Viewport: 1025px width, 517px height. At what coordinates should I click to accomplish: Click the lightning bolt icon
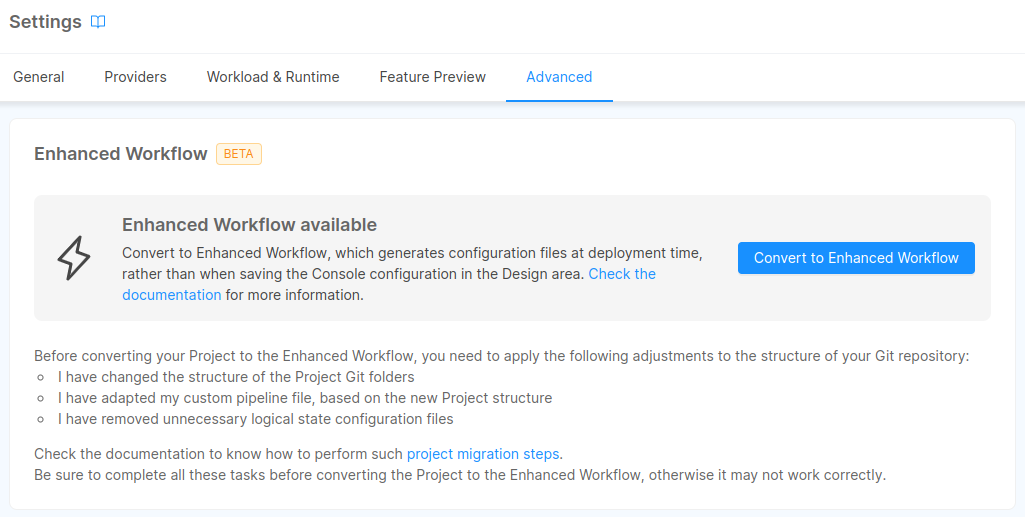coord(74,258)
